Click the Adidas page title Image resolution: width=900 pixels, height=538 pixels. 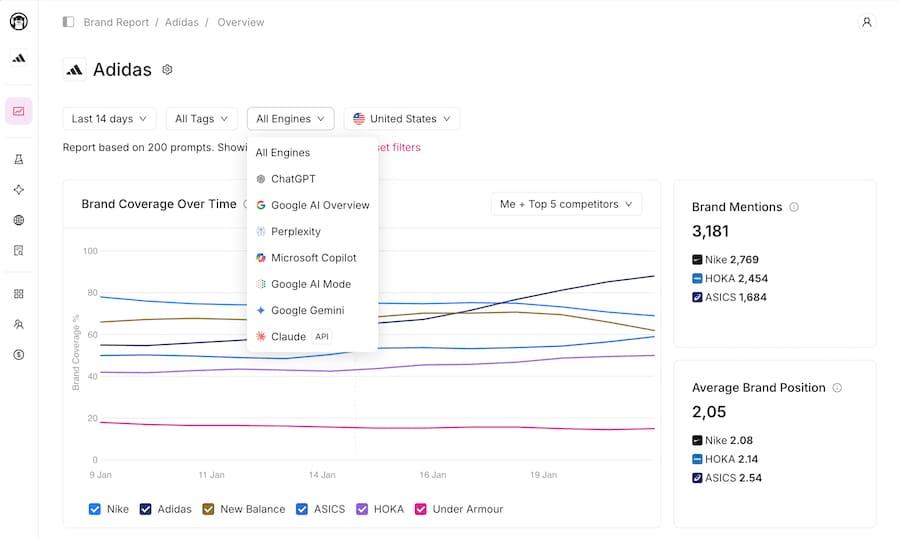coord(122,70)
